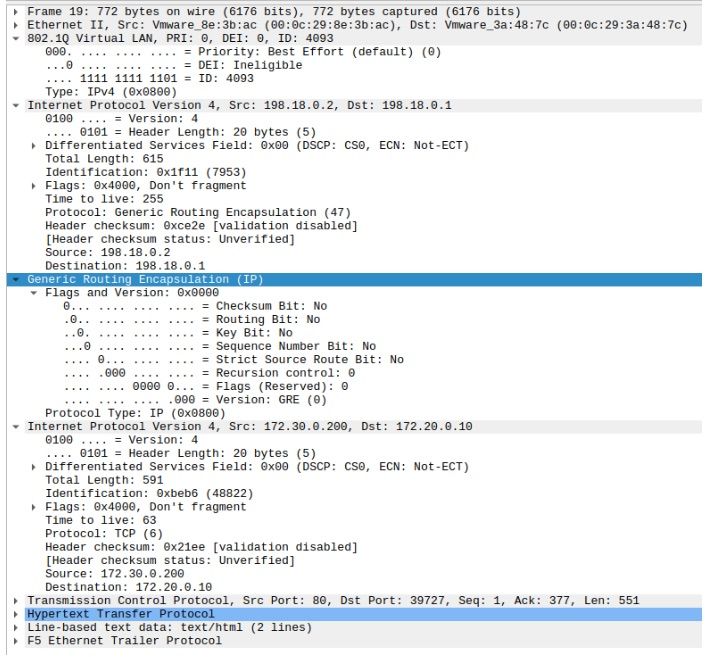716x657 pixels.
Task: Expand Transmission Control Protocol node
Action: (16, 601)
